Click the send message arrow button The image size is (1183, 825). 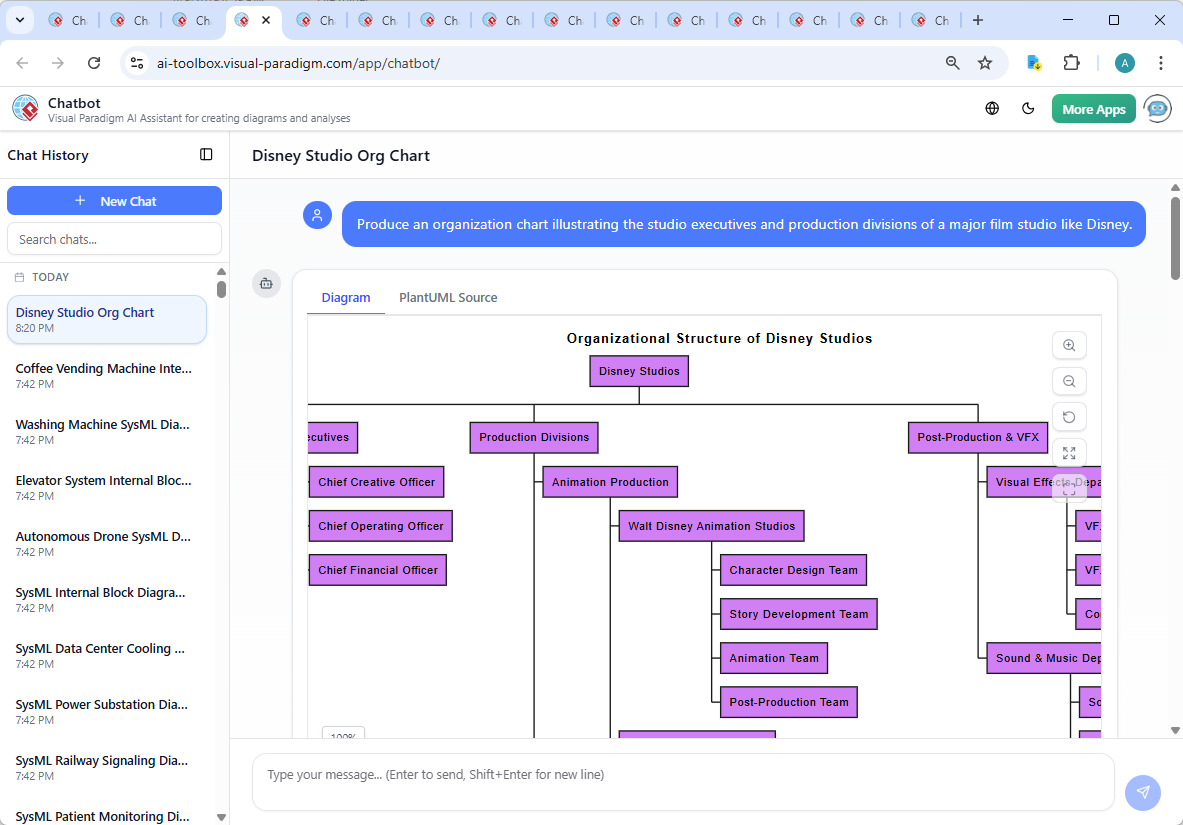(x=1143, y=792)
